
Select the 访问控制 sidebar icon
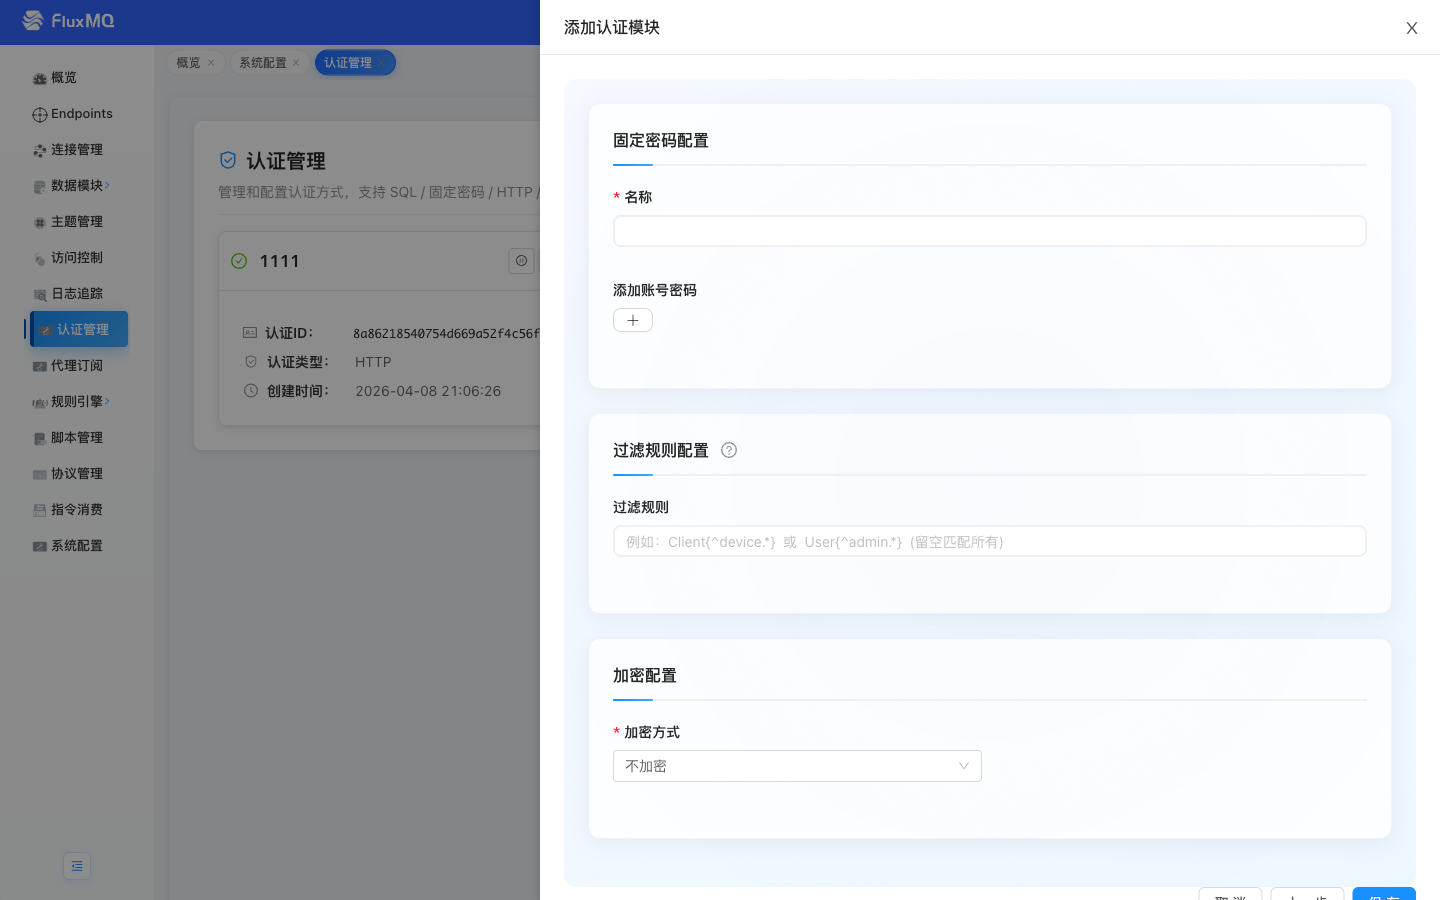[x=40, y=259]
